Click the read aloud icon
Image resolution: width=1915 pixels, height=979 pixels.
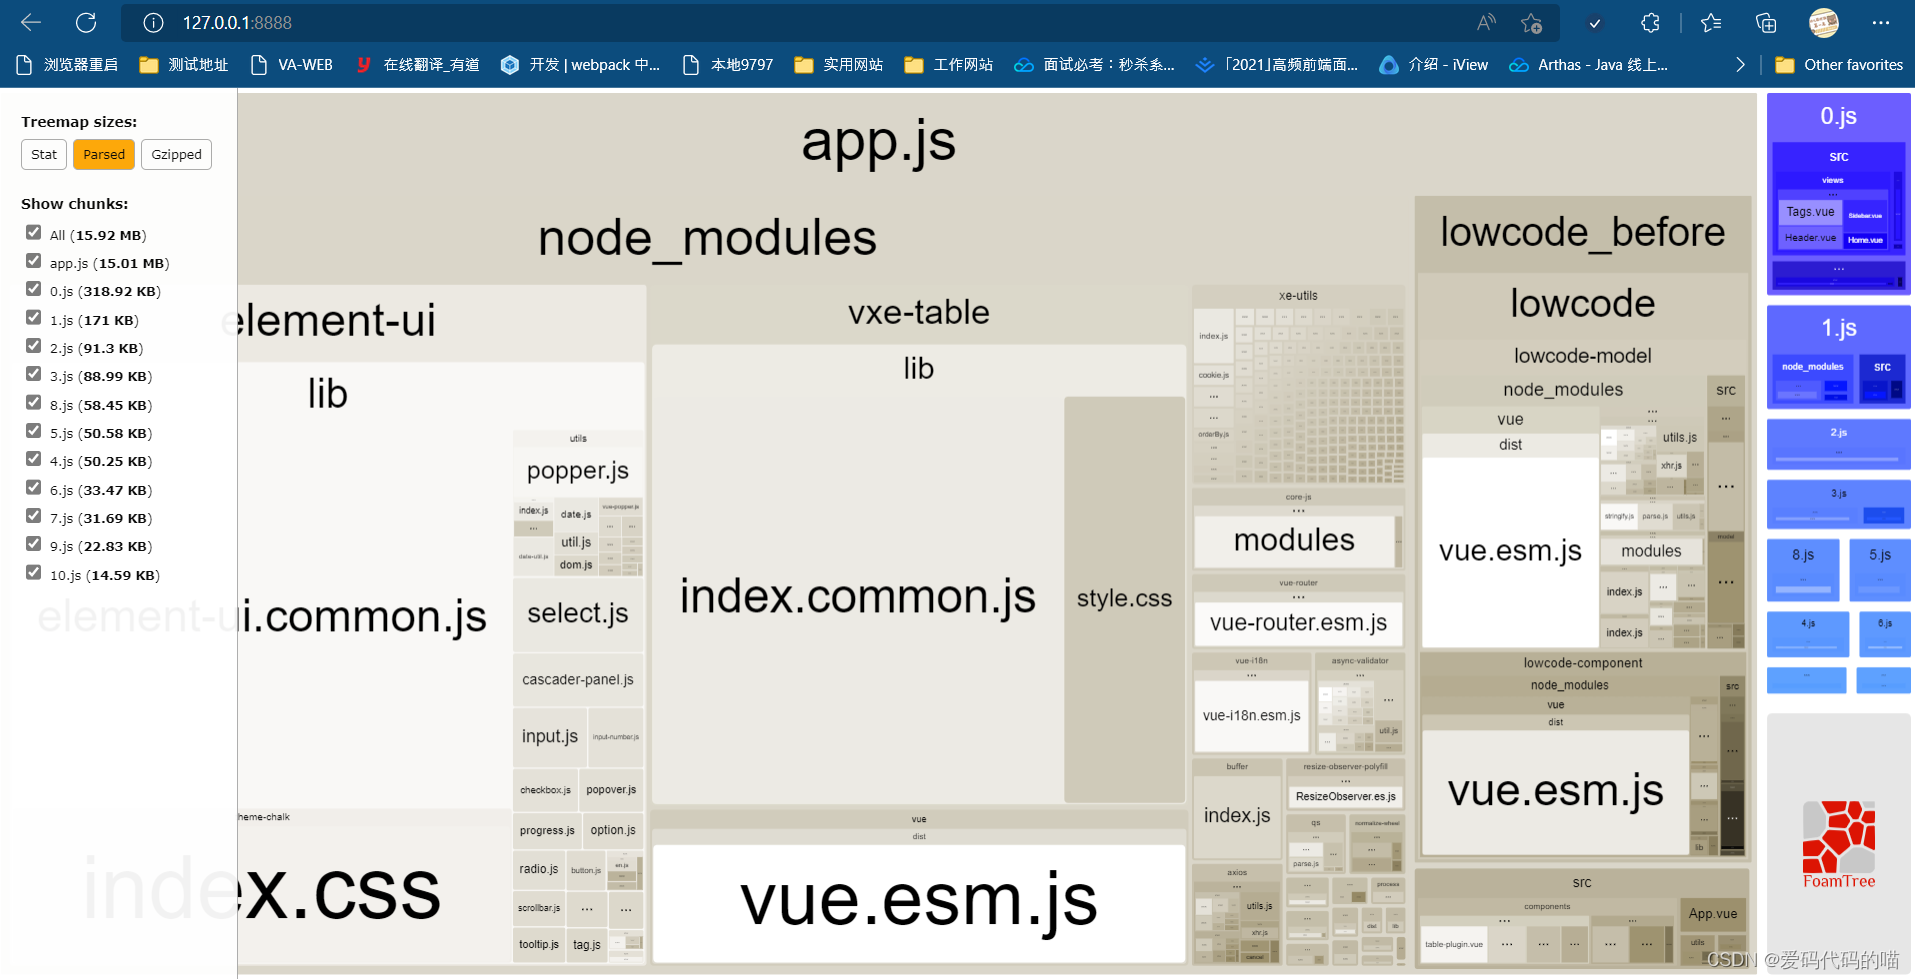pos(1486,22)
